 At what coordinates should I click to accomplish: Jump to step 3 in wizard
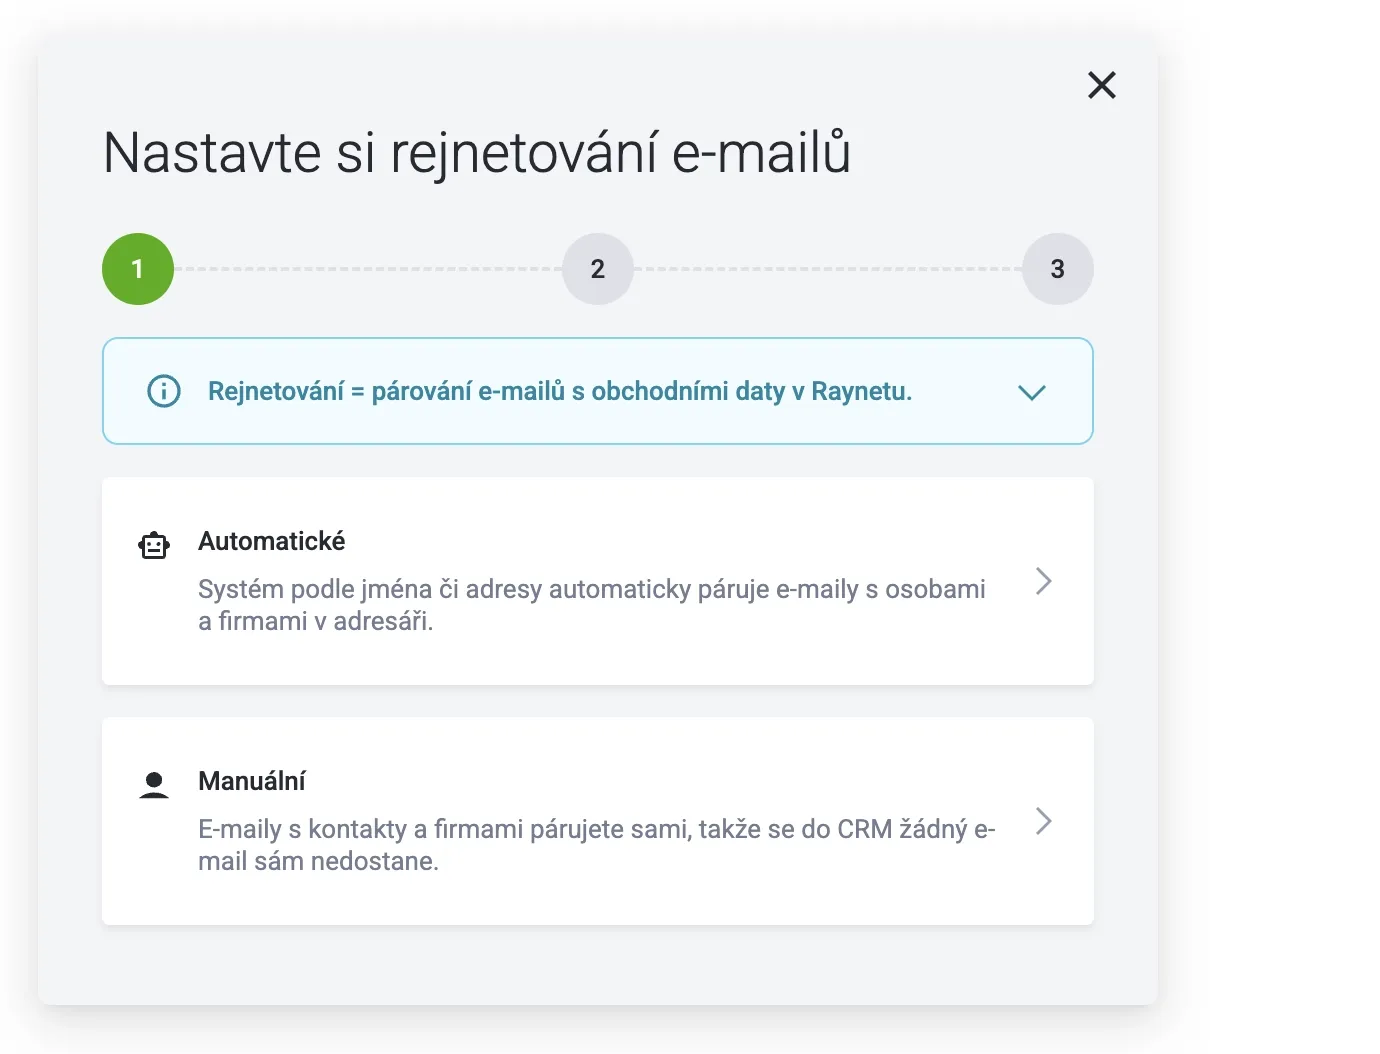(x=1057, y=269)
